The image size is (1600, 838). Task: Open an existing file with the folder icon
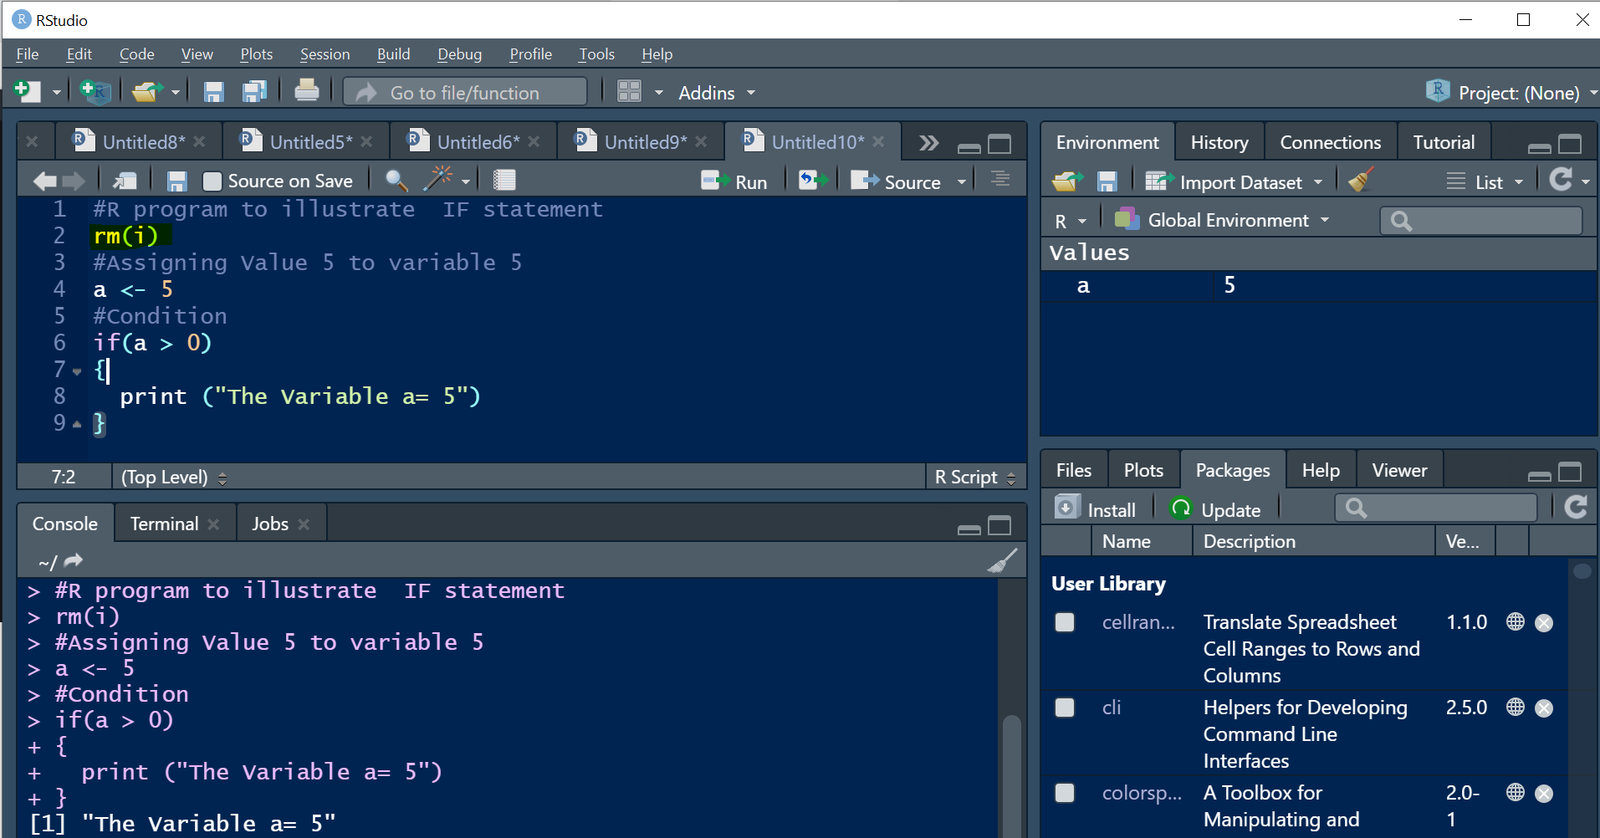coord(147,92)
